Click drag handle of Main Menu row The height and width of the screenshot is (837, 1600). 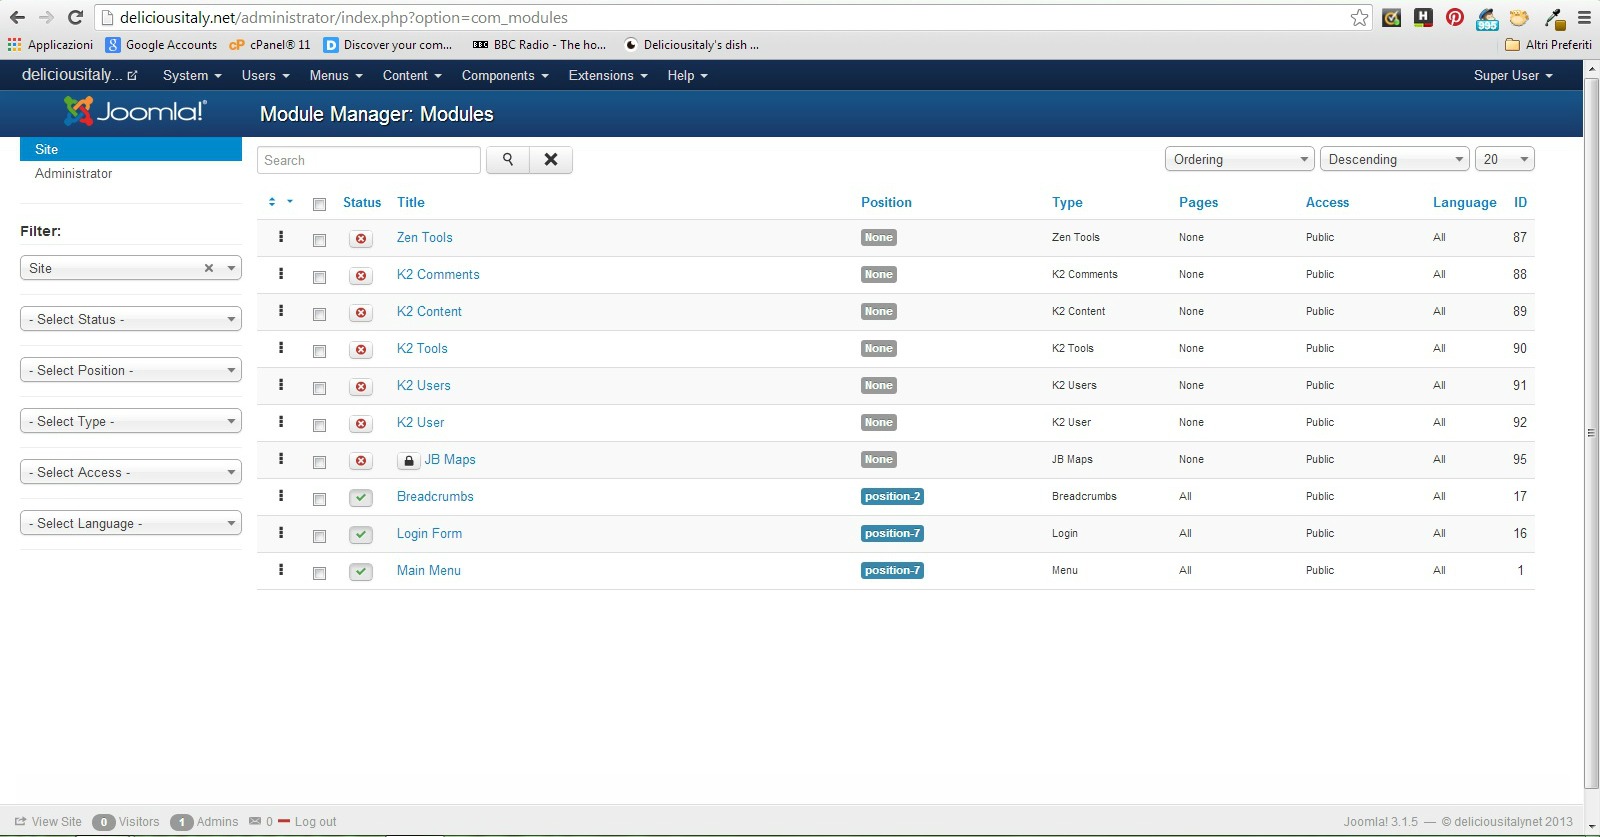coord(281,570)
